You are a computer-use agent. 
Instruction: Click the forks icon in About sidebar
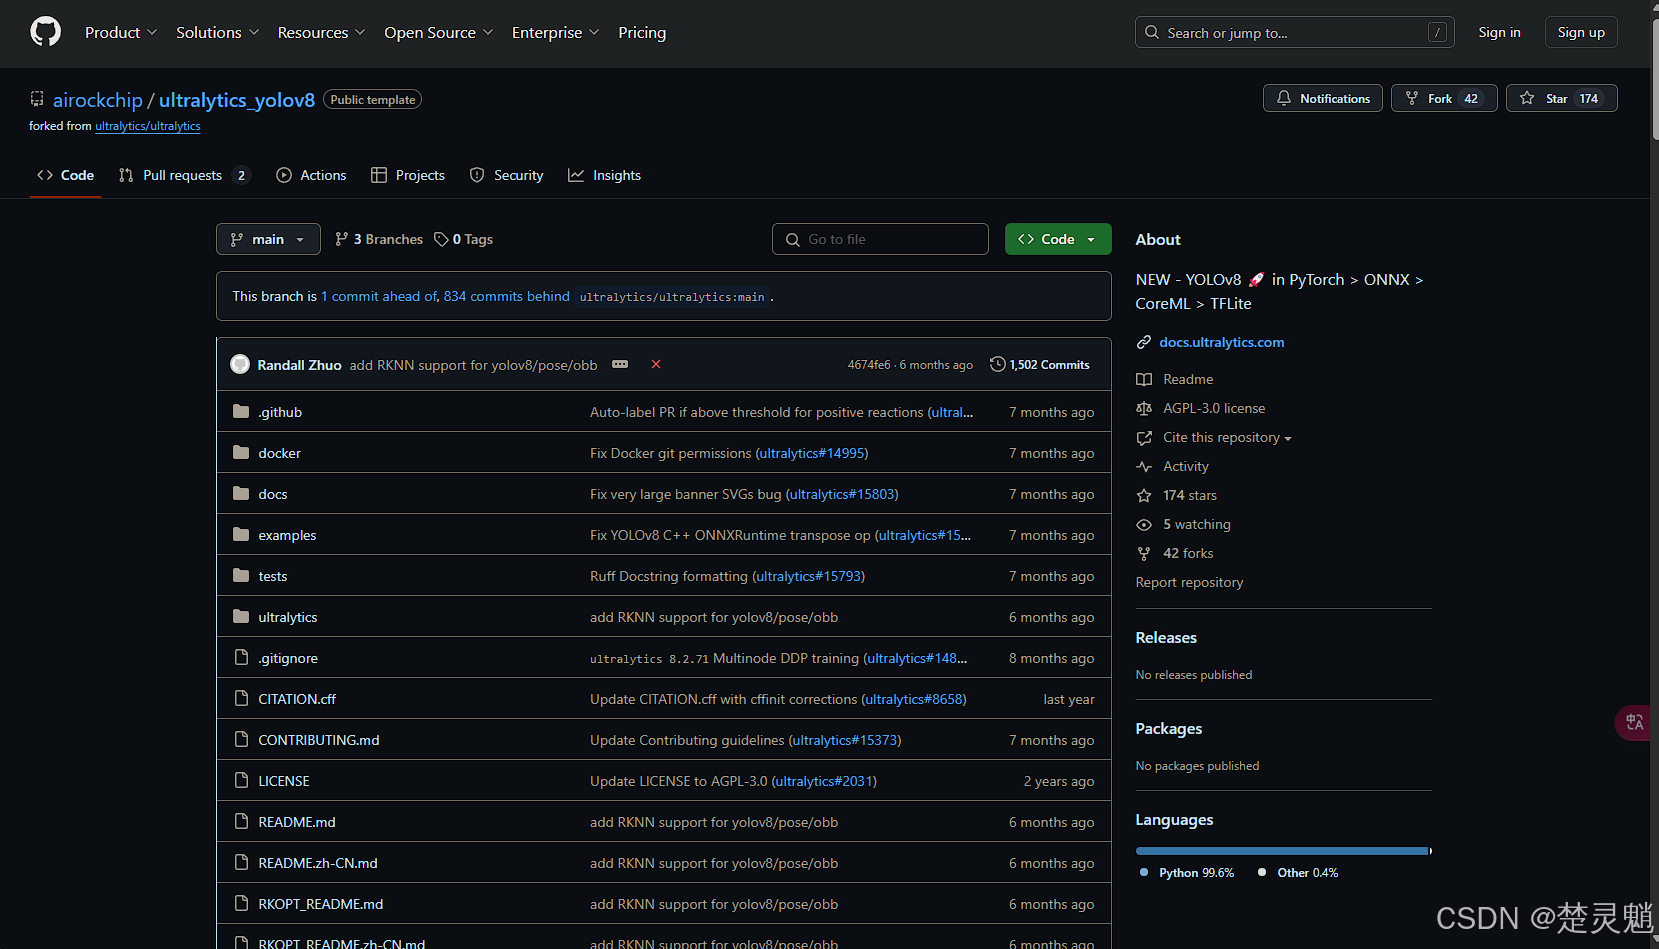1144,553
